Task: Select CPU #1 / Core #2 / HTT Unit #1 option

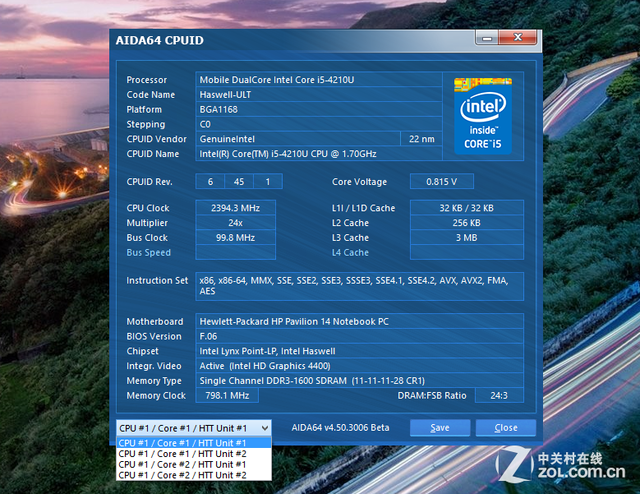Action: (x=193, y=464)
